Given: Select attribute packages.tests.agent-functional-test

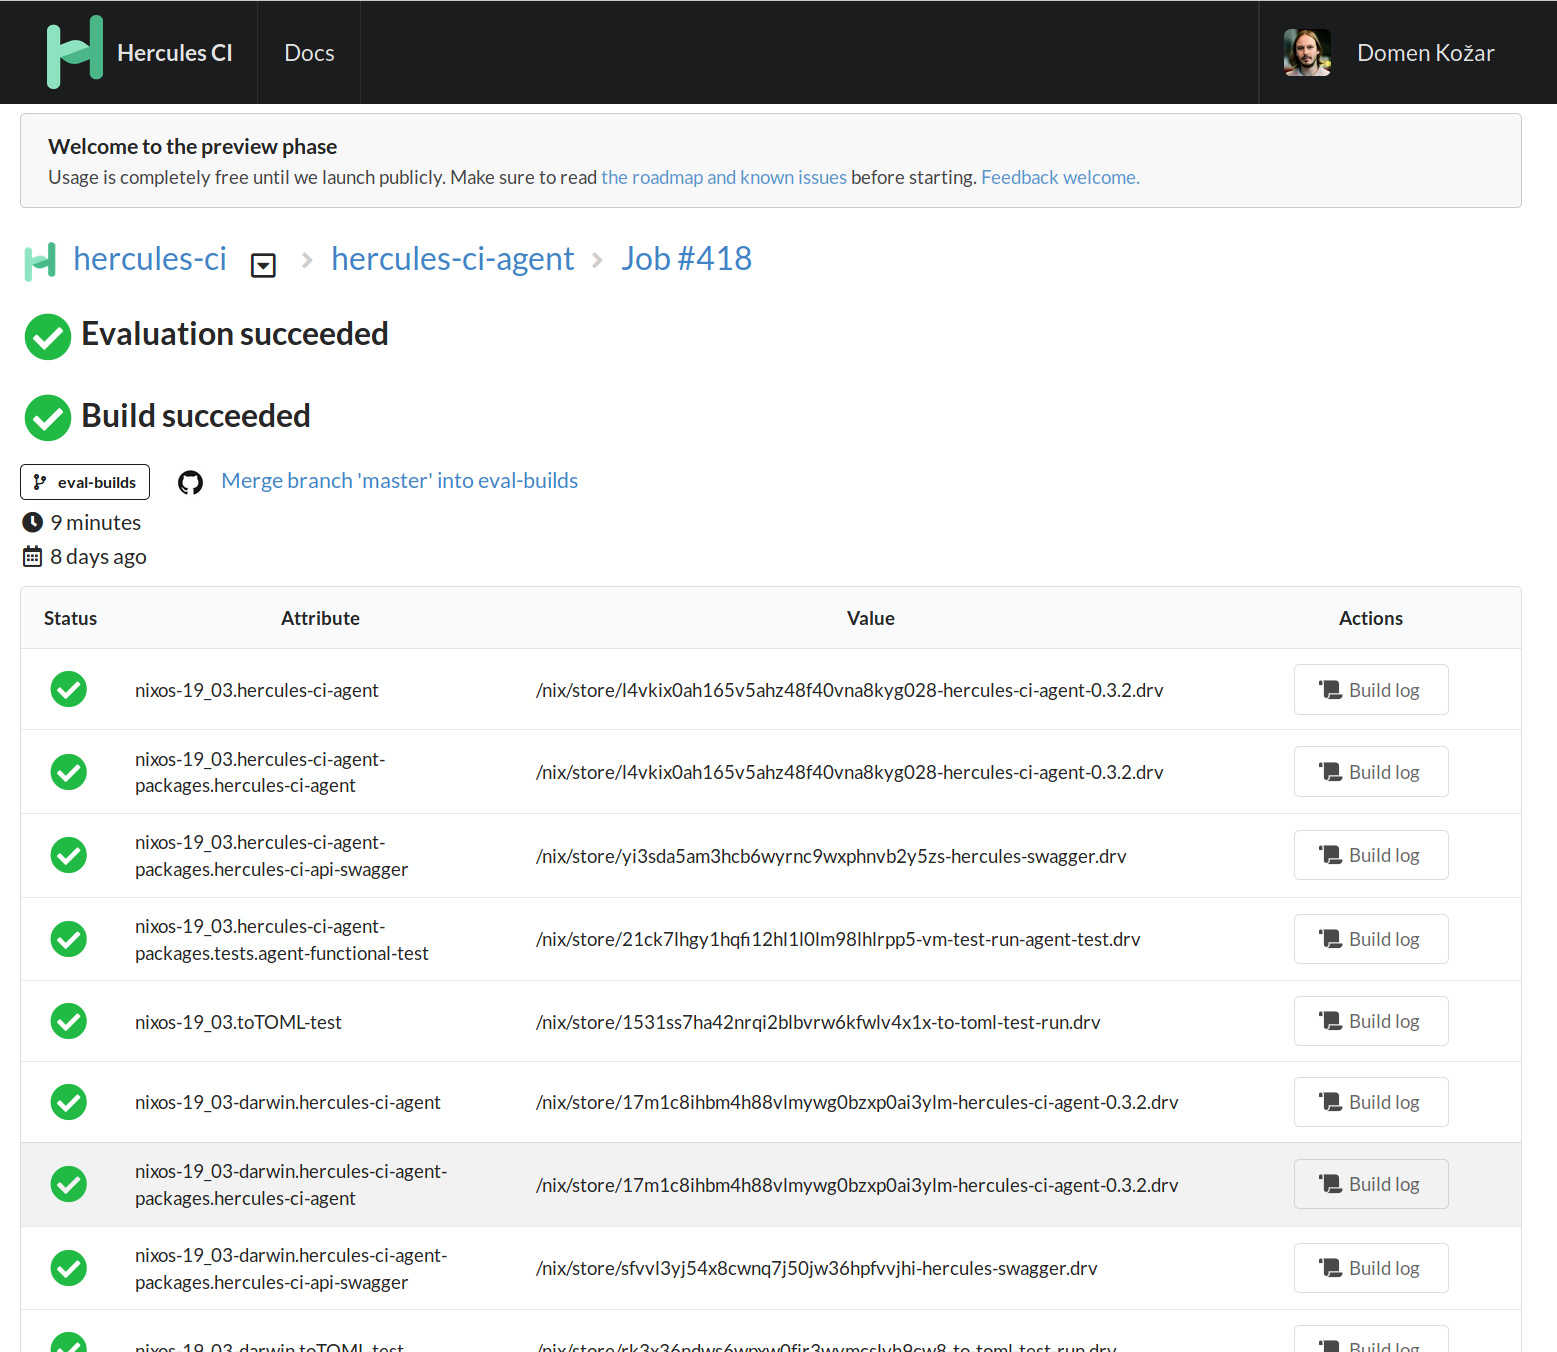Looking at the screenshot, I should tap(282, 940).
